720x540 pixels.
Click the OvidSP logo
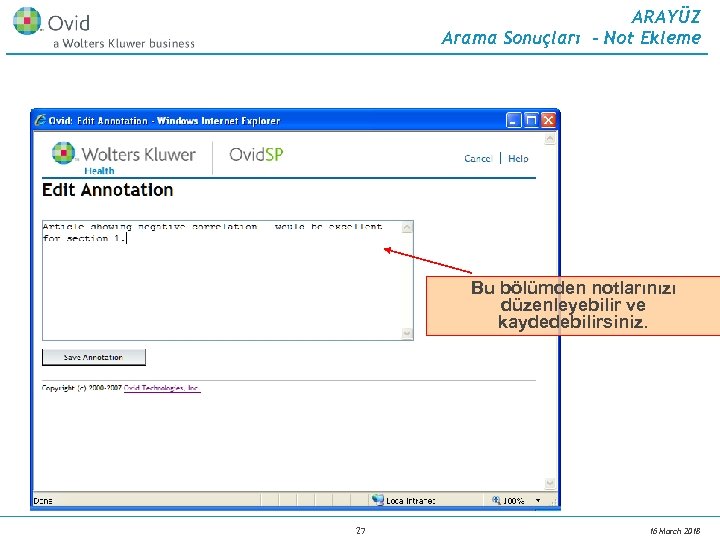pyautogui.click(x=256, y=154)
